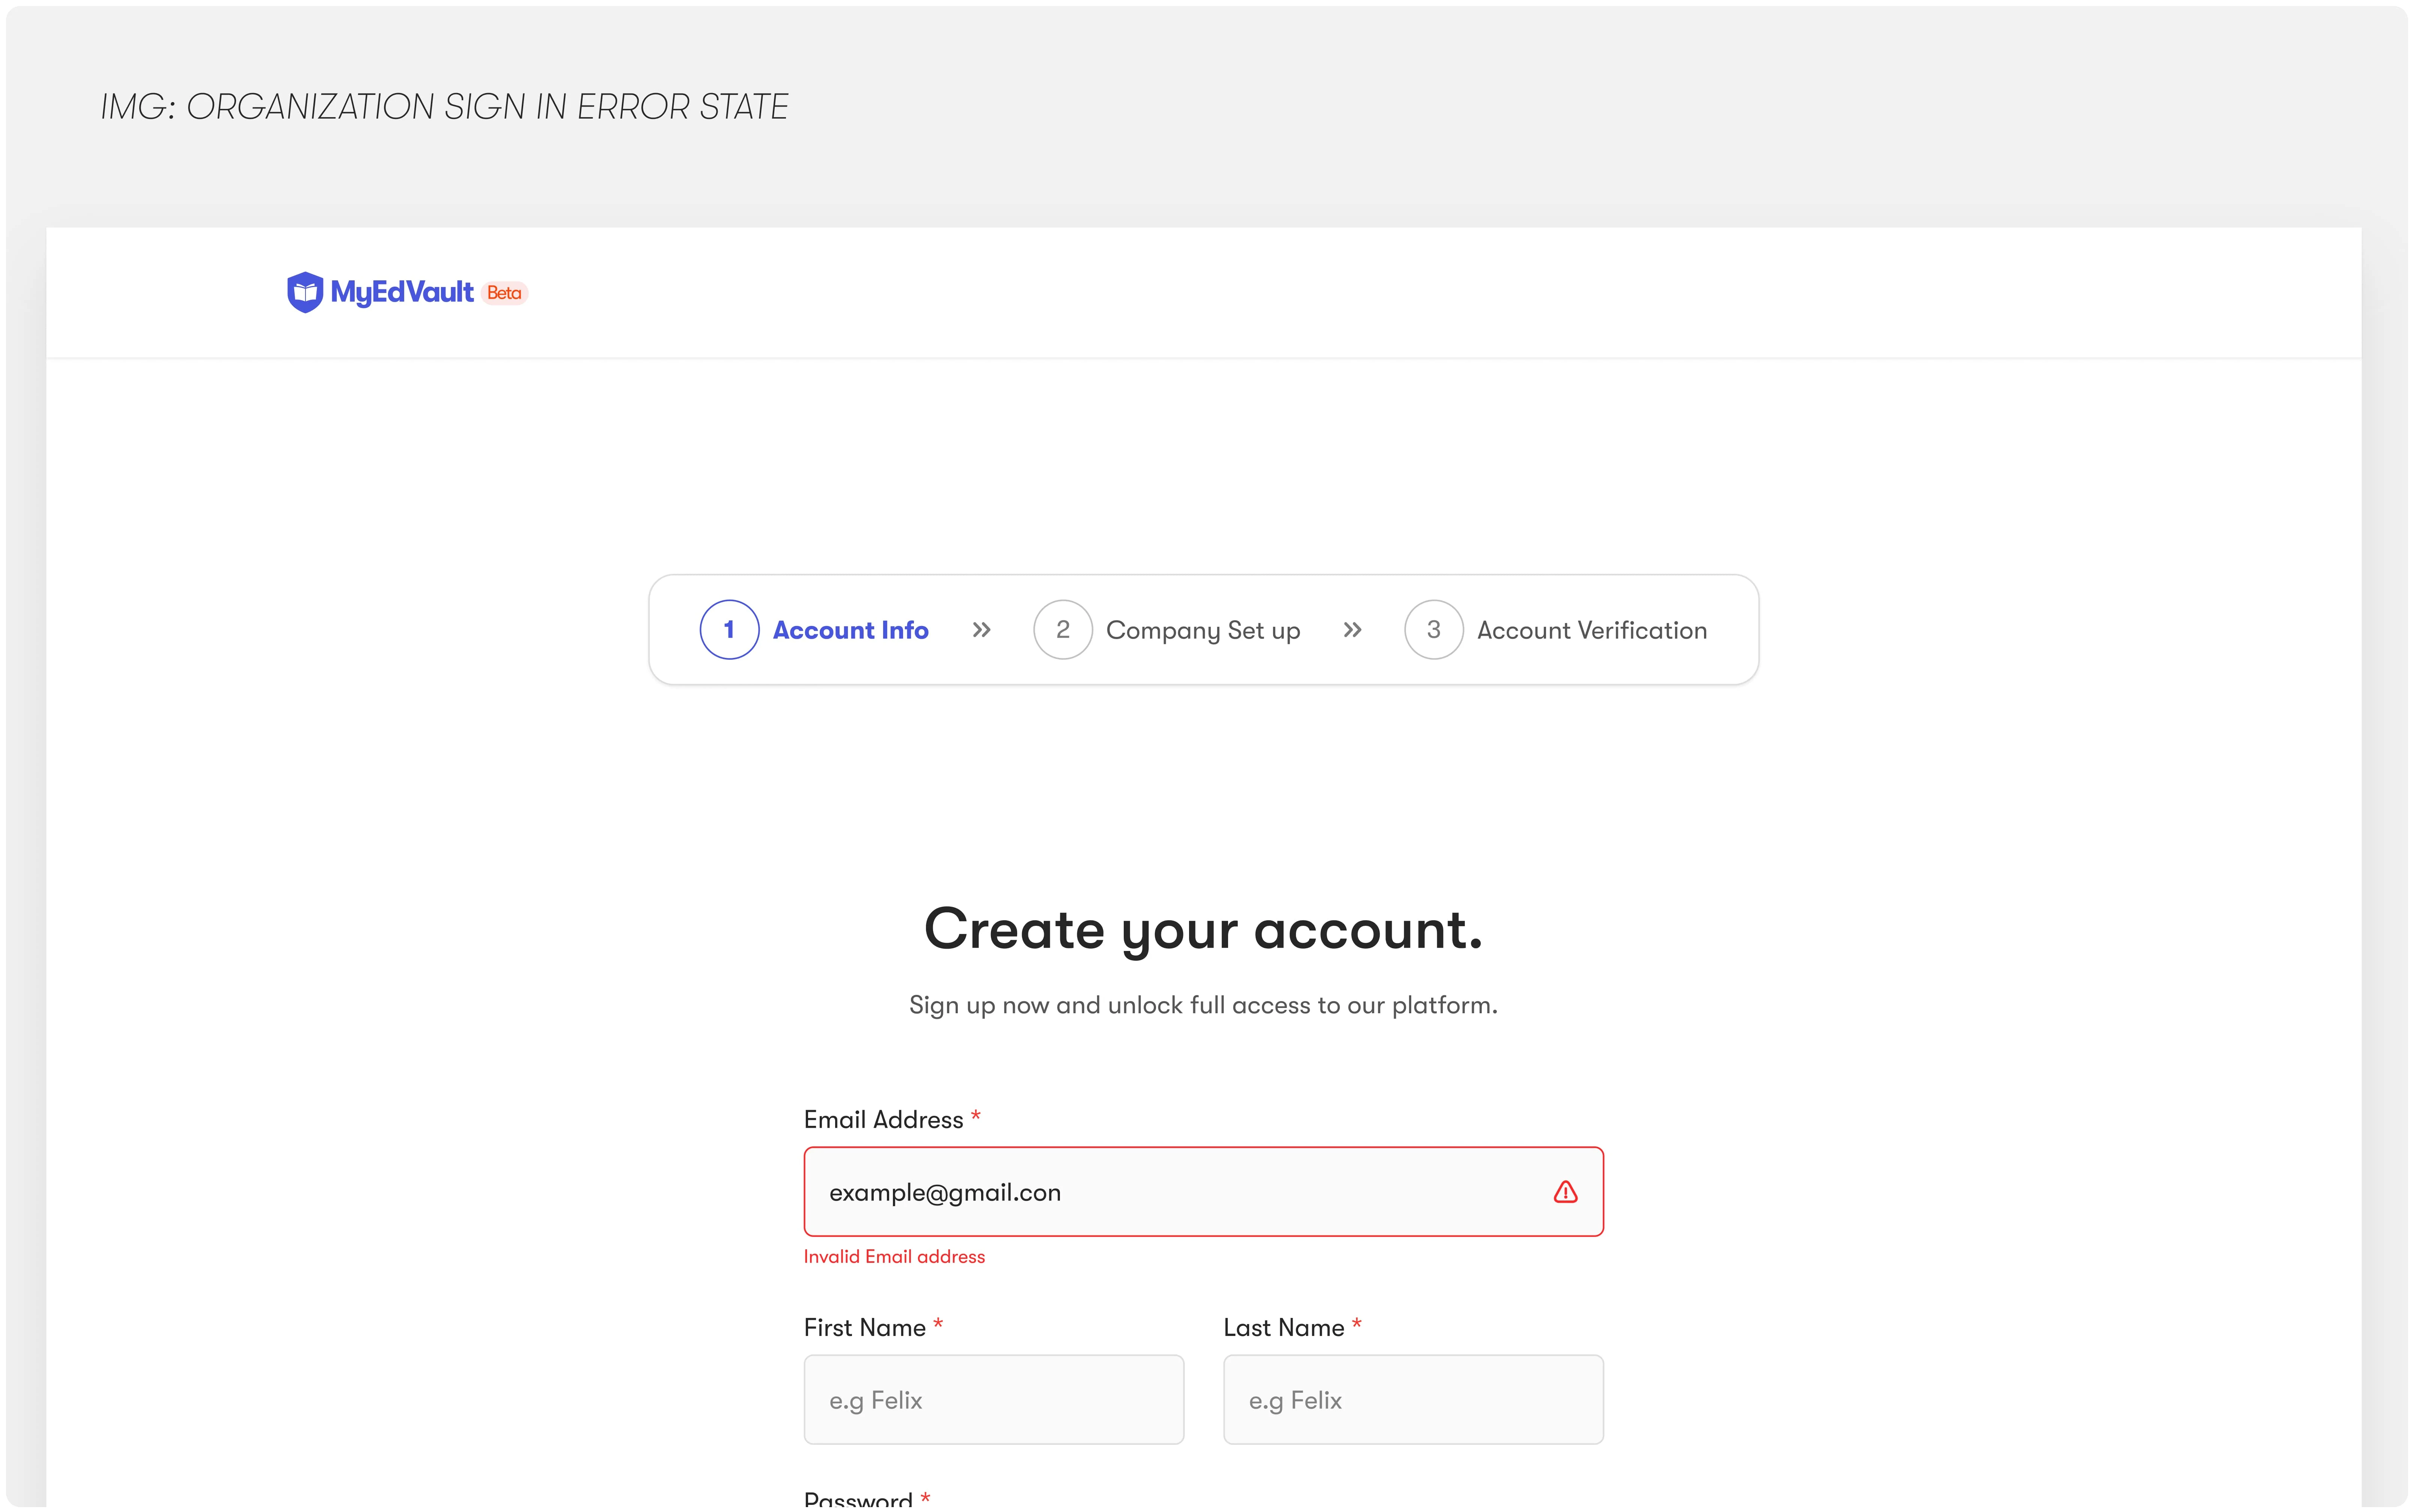The image size is (2413, 1512).
Task: Focus the Last Name input field
Action: click(x=1413, y=1400)
